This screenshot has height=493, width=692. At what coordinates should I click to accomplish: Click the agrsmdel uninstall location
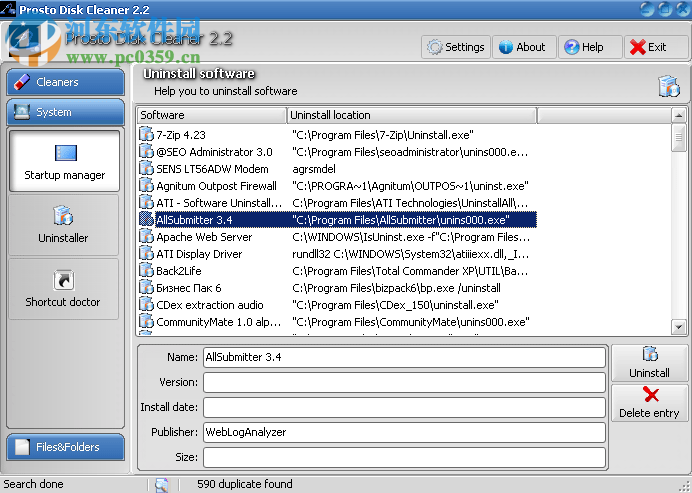click(314, 169)
